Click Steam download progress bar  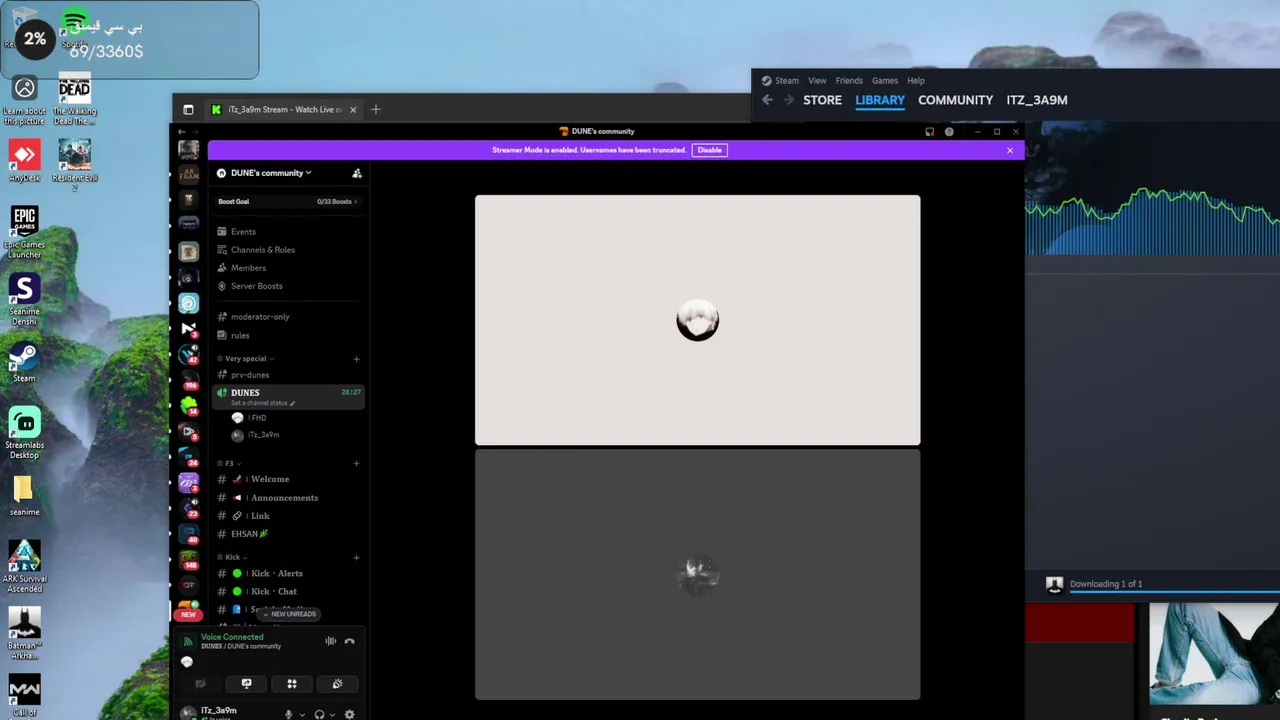pos(1174,592)
